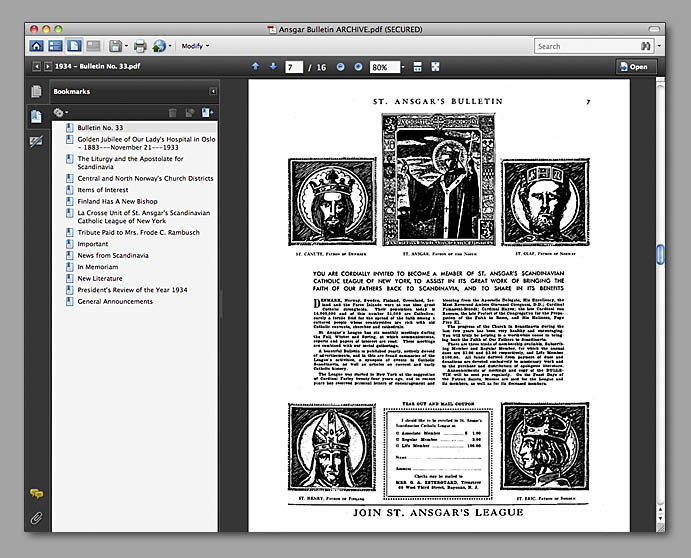The image size is (691, 558).
Task: Enable scrolling page display mode icon
Action: coord(417,67)
